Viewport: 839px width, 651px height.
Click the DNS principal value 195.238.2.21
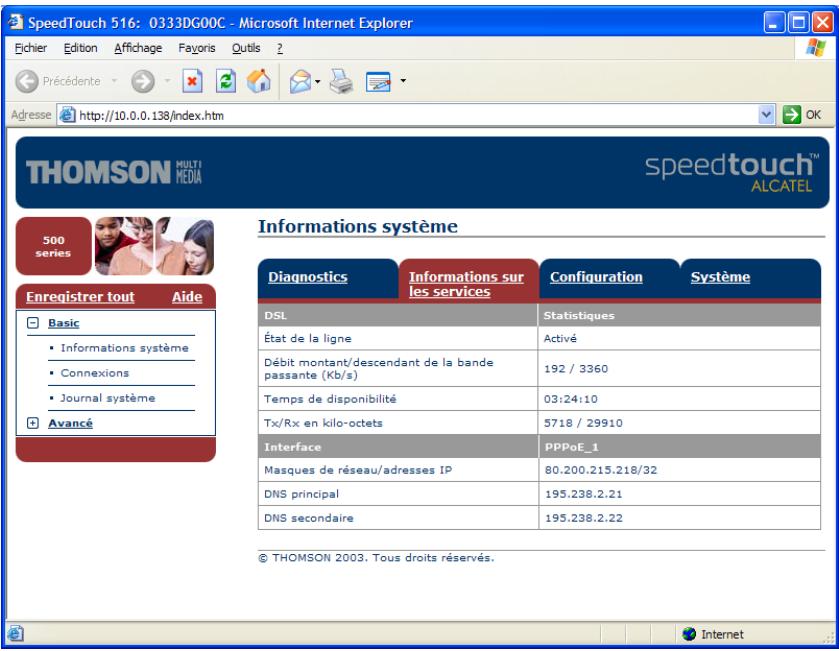tap(584, 494)
